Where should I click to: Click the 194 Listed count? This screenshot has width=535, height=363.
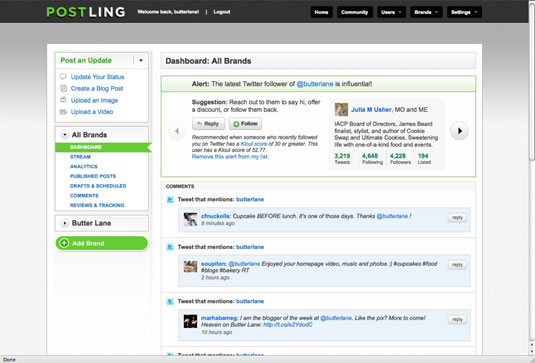424,159
